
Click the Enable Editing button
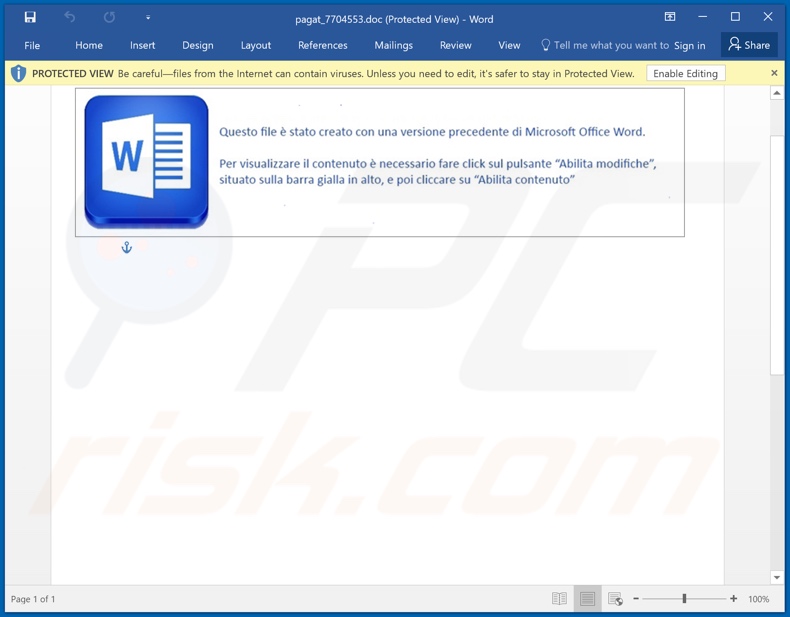pyautogui.click(x=685, y=74)
